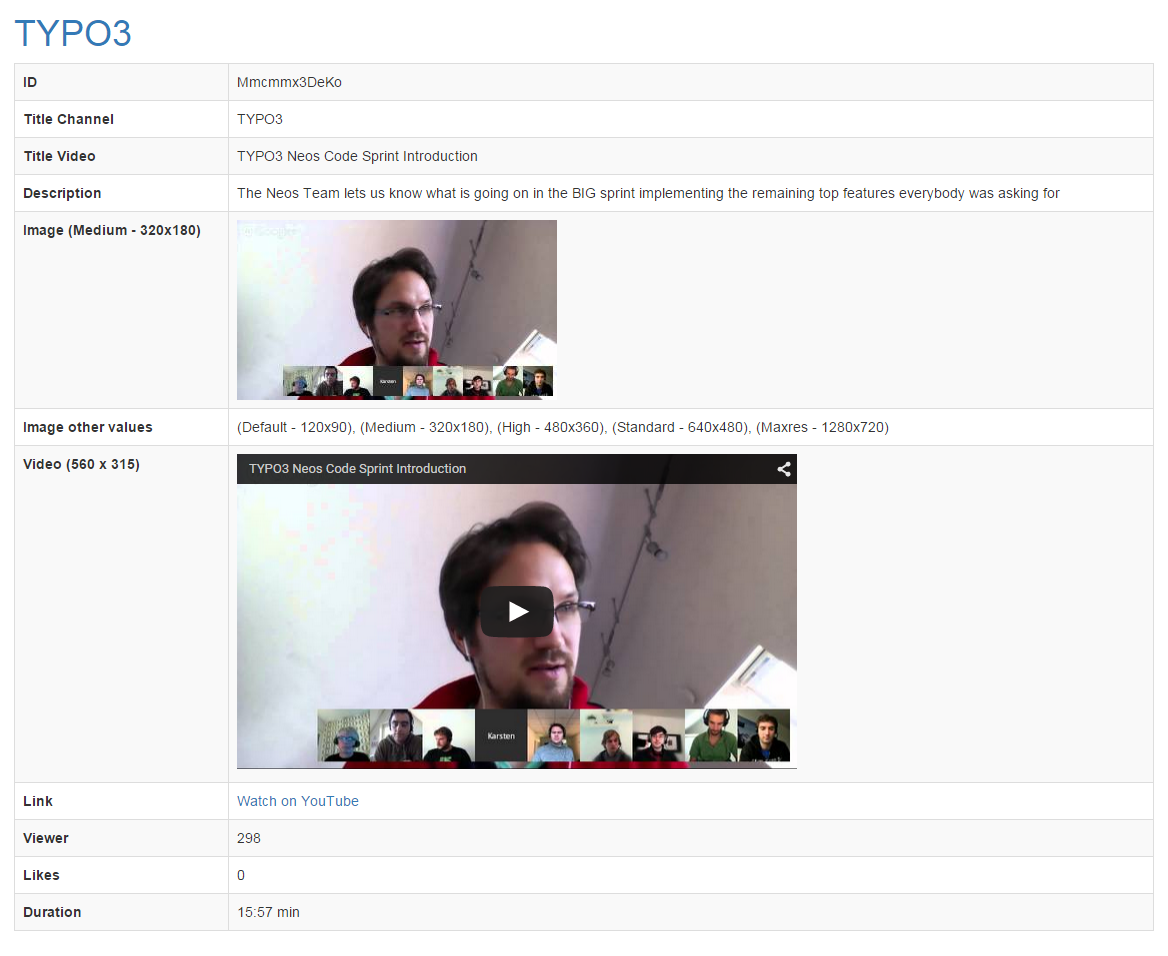Image resolution: width=1168 pixels, height=956 pixels.
Task: Click the share icon on video player
Action: coord(784,469)
